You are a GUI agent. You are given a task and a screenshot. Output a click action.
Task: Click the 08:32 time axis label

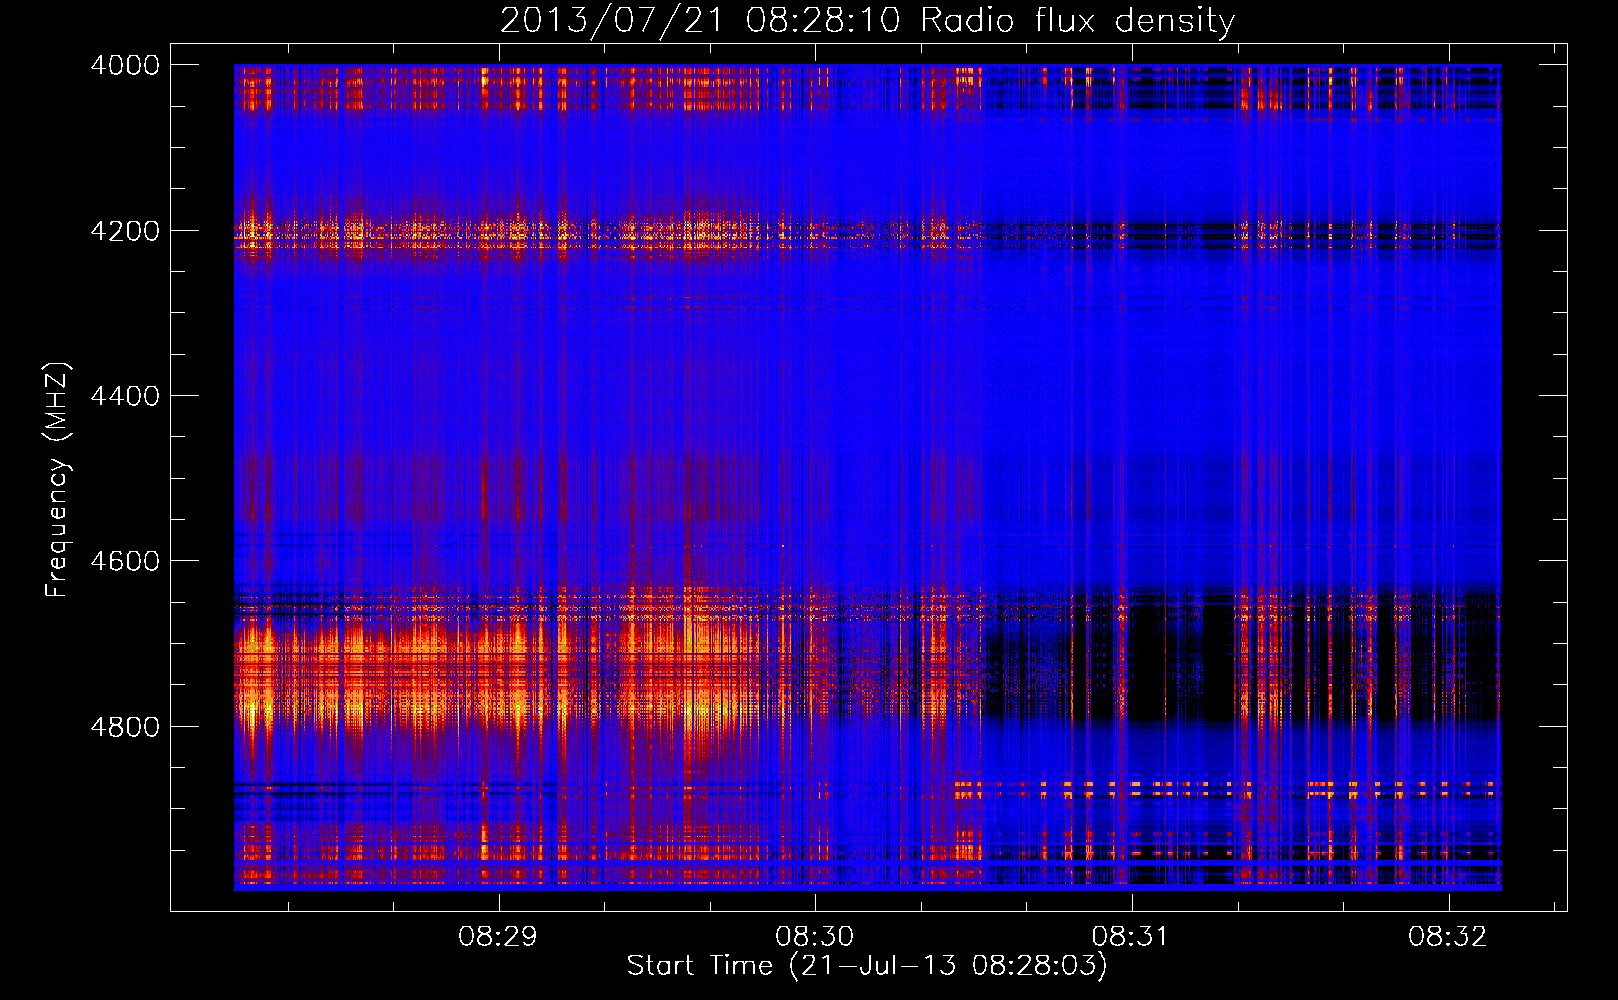(x=1448, y=937)
